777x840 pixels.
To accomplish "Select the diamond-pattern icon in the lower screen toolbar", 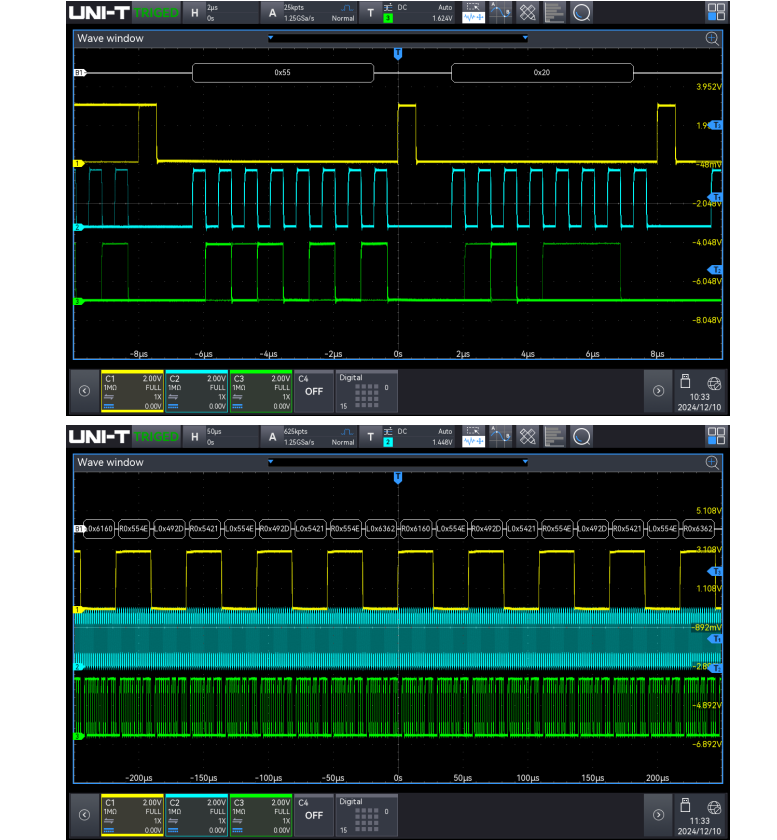I will tap(527, 436).
